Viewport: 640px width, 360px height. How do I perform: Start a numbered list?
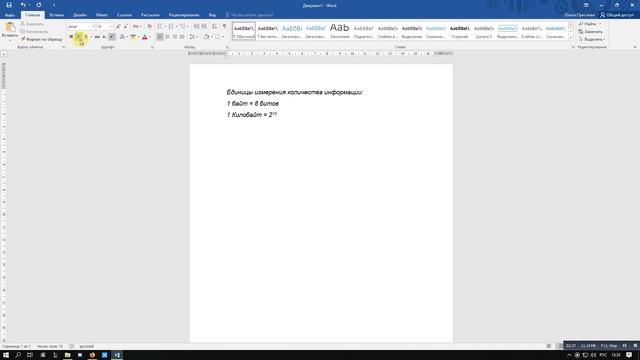click(x=171, y=27)
